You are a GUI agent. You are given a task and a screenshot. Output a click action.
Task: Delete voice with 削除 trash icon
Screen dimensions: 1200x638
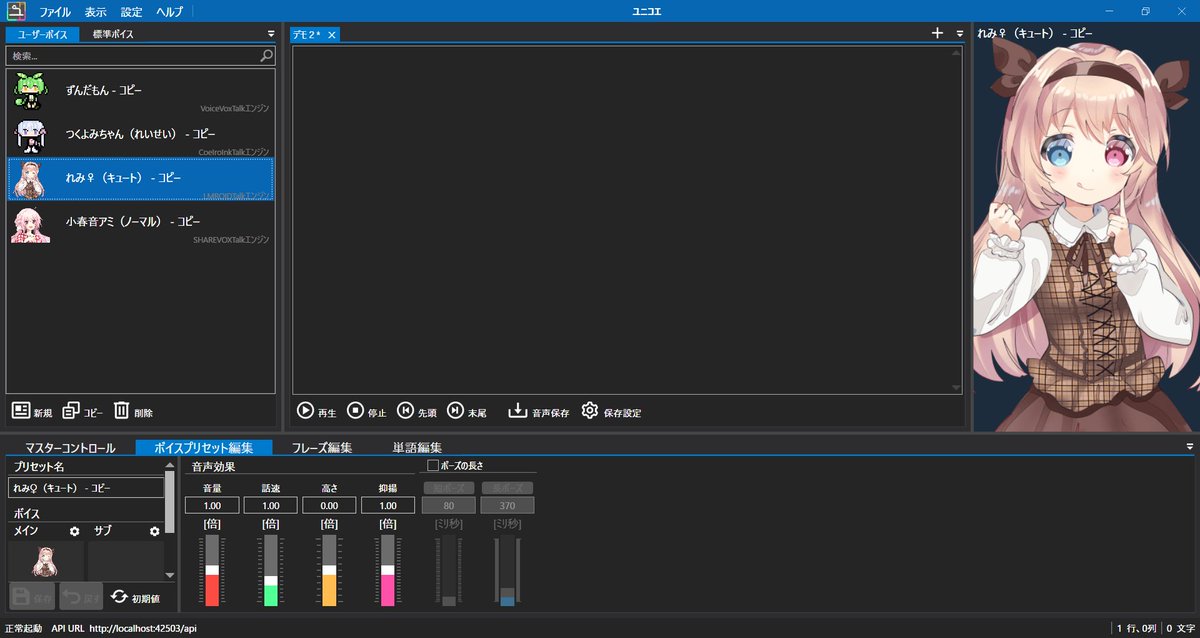(x=121, y=411)
